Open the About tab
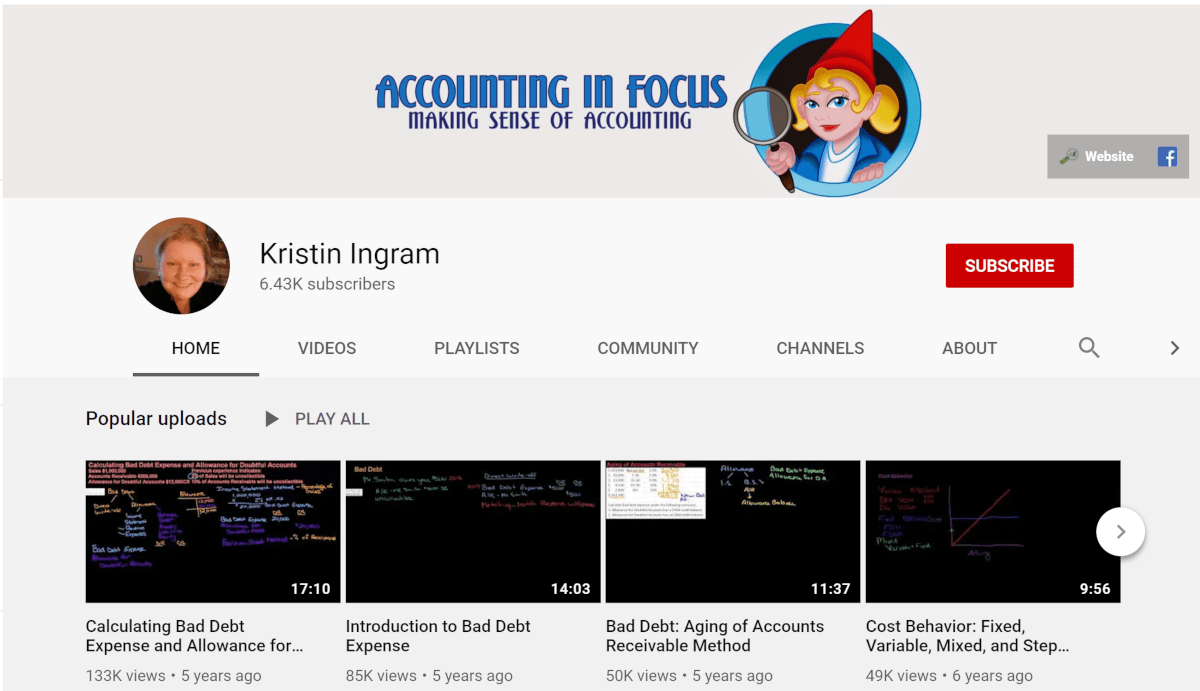This screenshot has width=1200, height=691. pyautogui.click(x=969, y=348)
